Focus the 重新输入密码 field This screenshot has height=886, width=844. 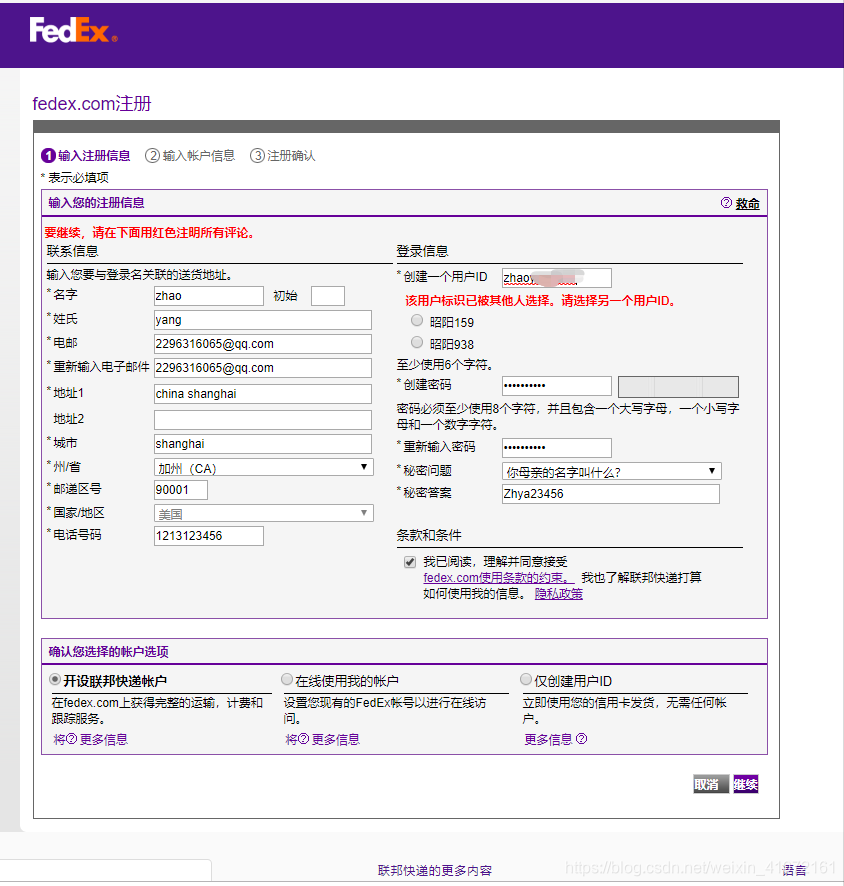tap(556, 448)
